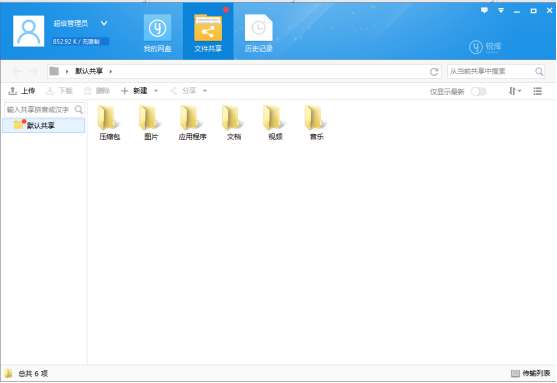Viewport: 557px width, 383px height.
Task: Click the storage usage bar 852.92 K
Action: pyautogui.click(x=80, y=42)
